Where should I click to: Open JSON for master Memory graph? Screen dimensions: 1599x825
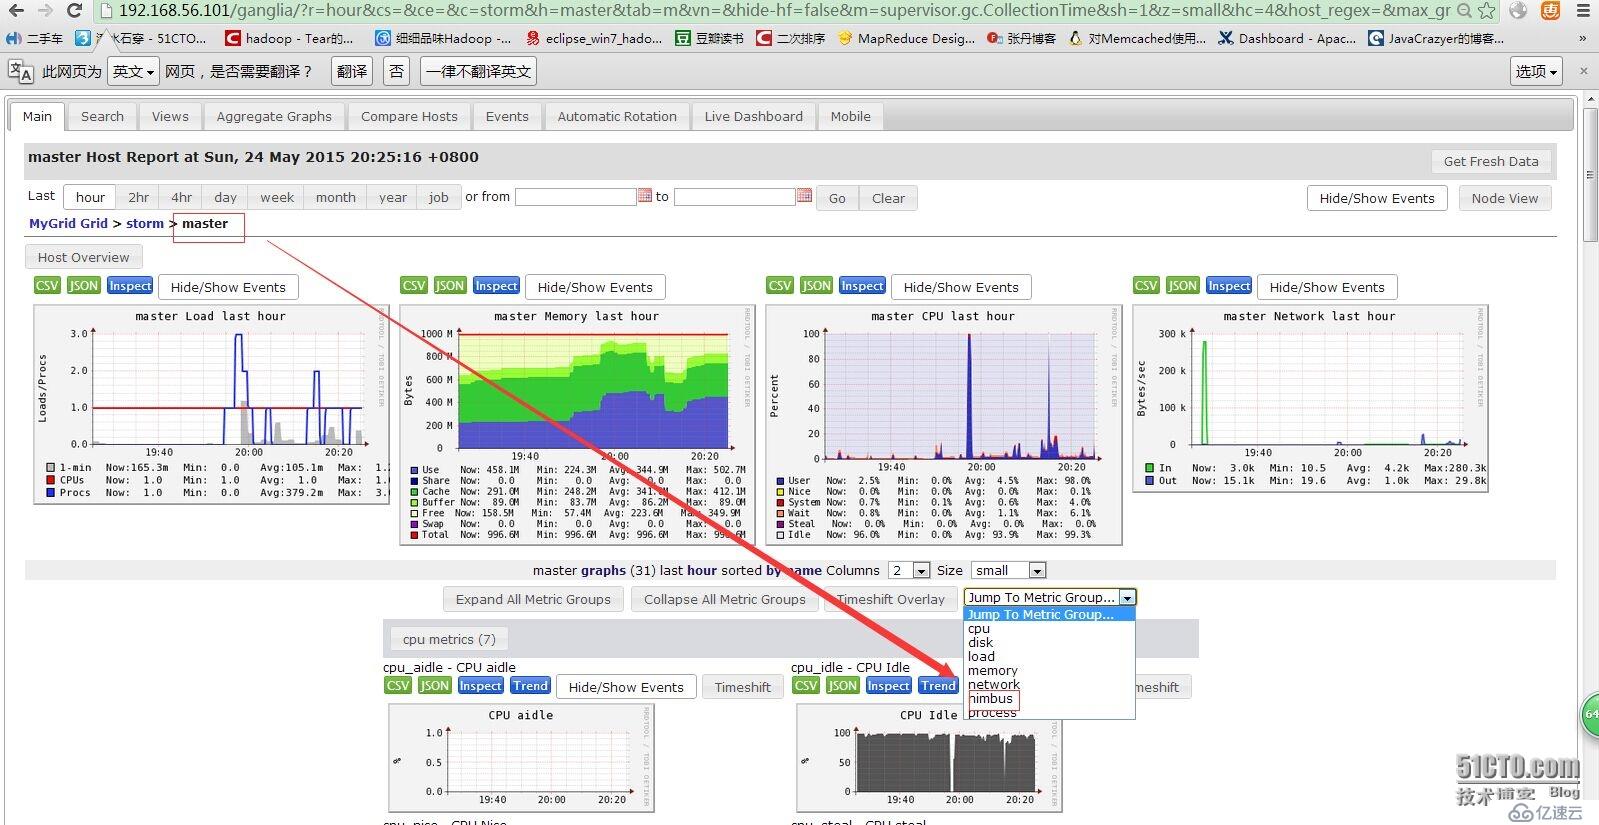coord(450,286)
